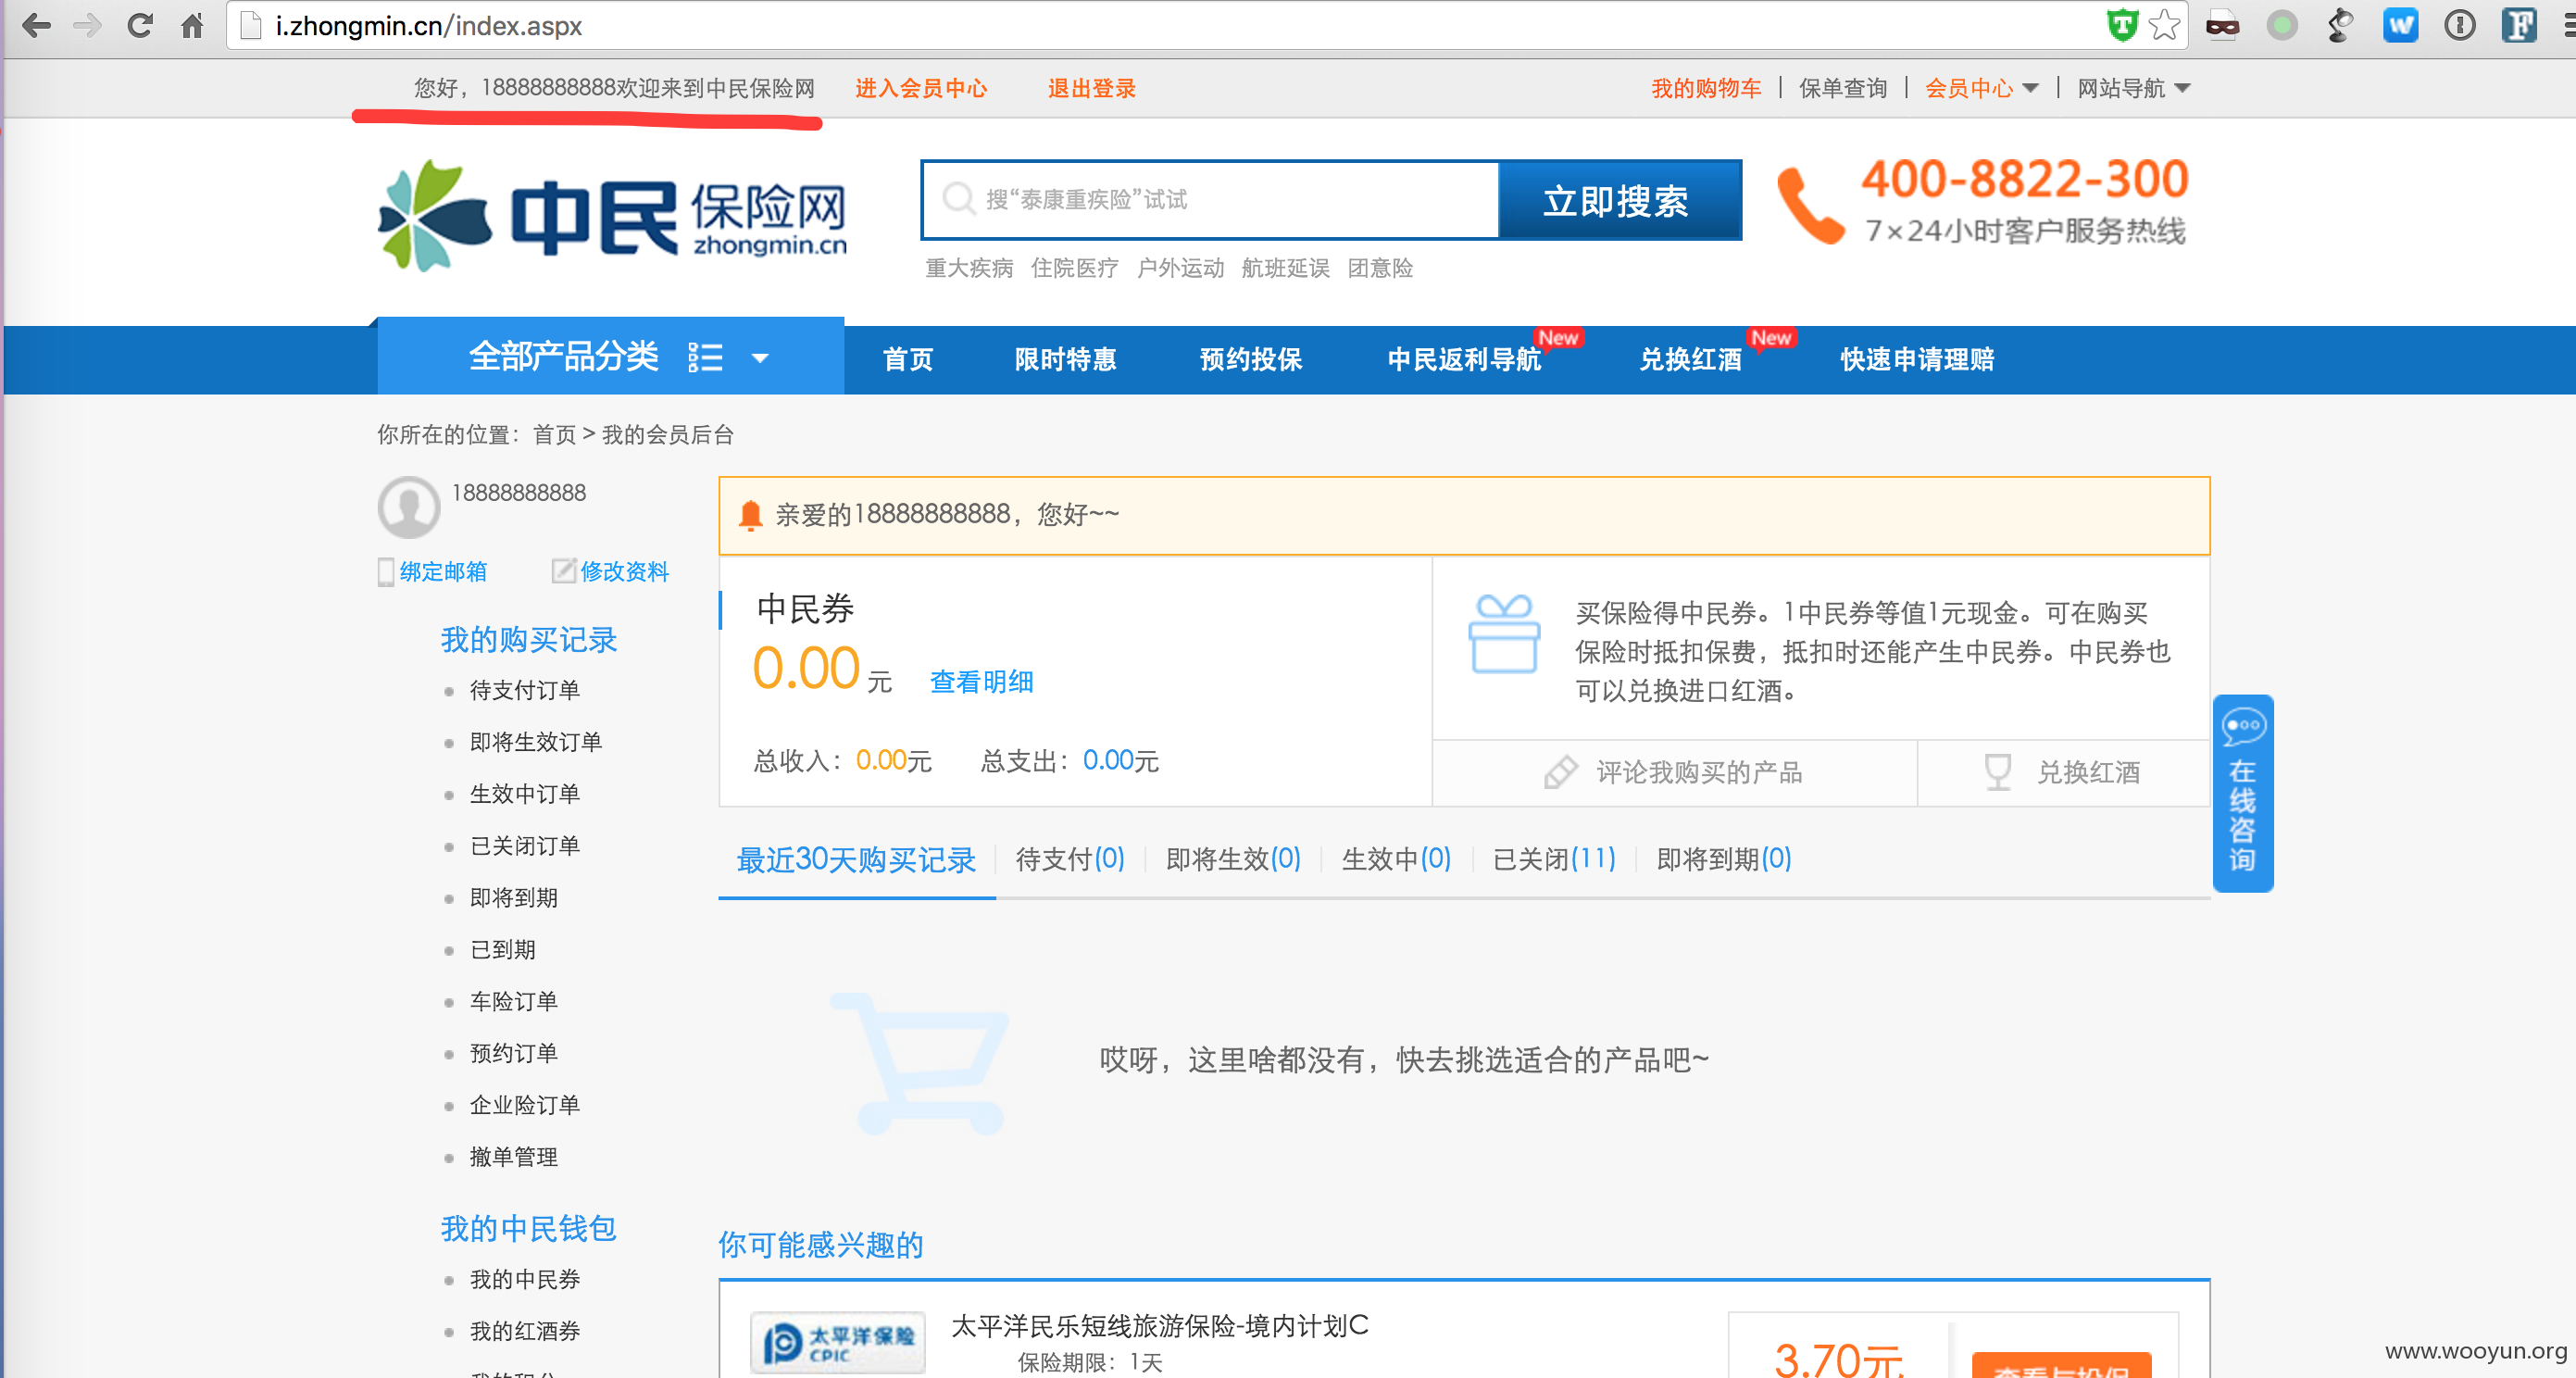Click the browser forward arrow
The width and height of the screenshot is (2576, 1378).
pyautogui.click(x=88, y=25)
